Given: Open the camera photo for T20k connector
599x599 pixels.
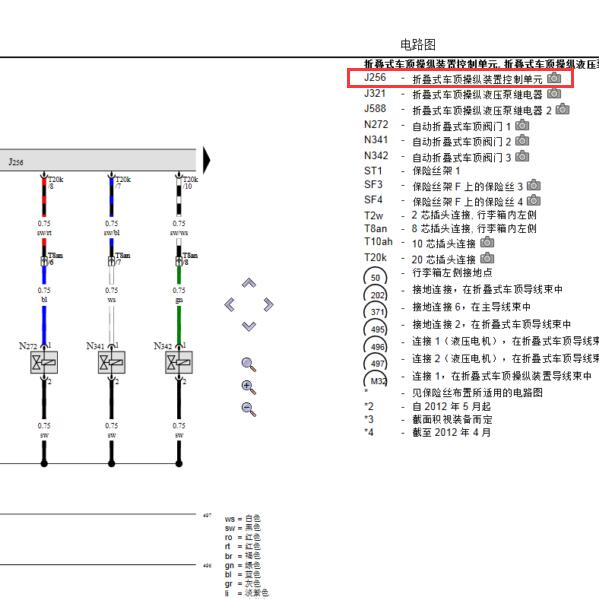Looking at the screenshot, I should pyautogui.click(x=487, y=259).
